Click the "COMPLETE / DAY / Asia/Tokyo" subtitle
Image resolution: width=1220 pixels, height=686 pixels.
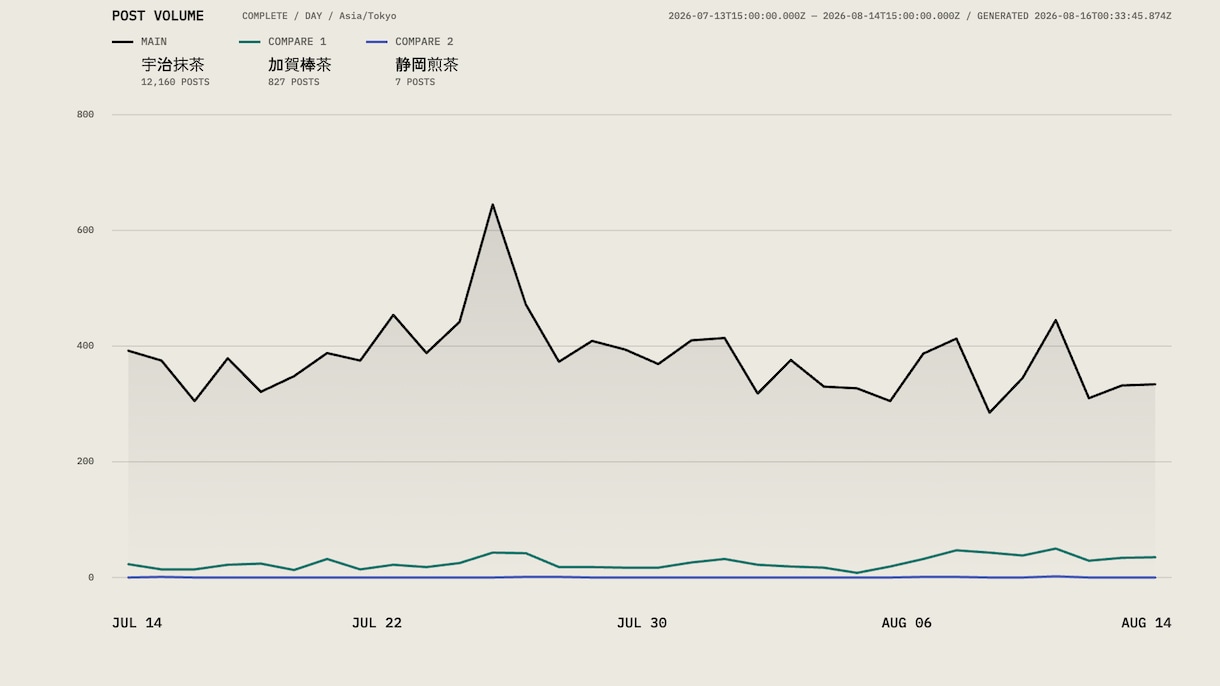pyautogui.click(x=319, y=16)
